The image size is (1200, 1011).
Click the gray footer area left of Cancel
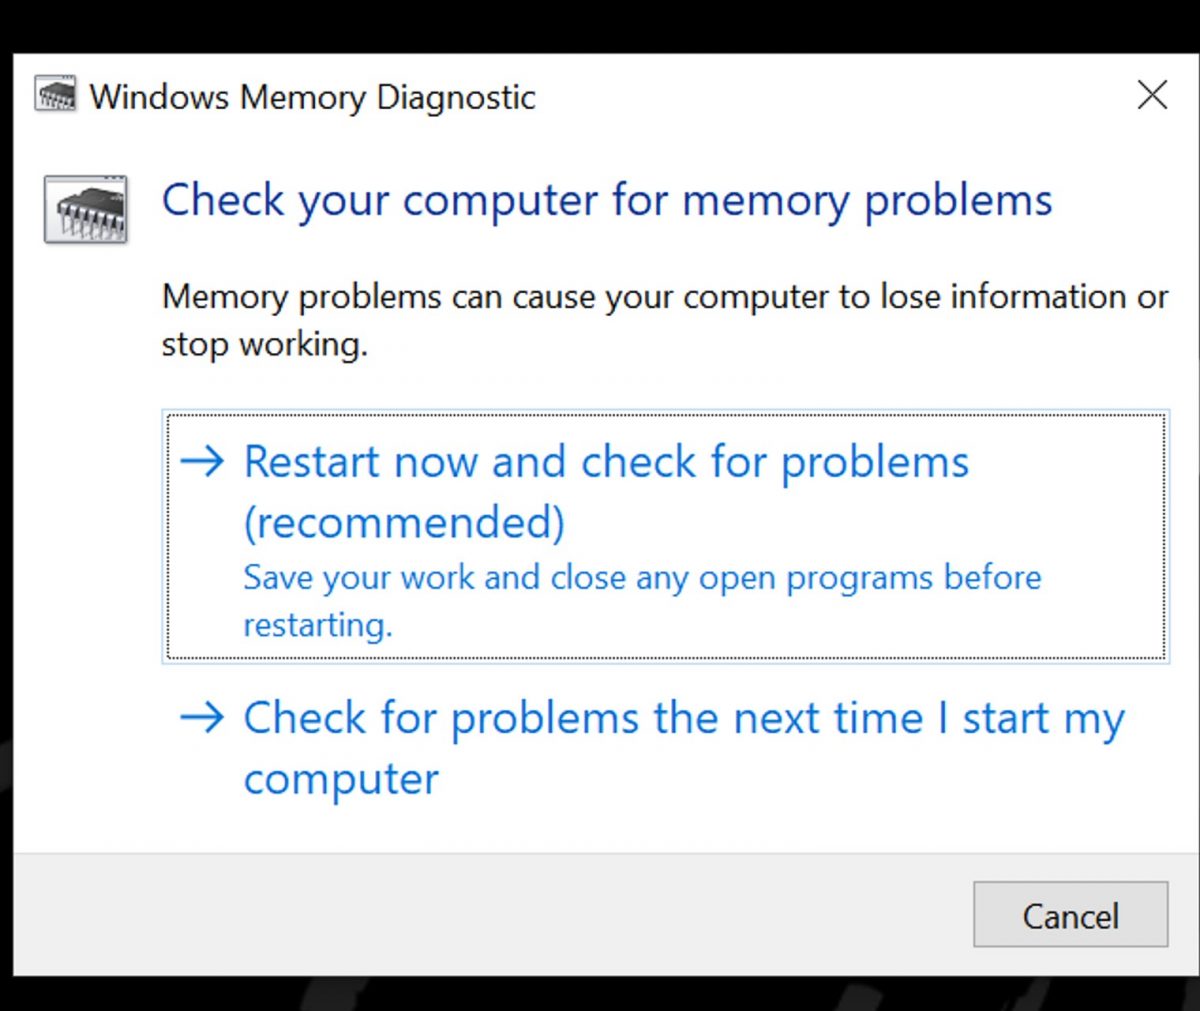[480, 914]
